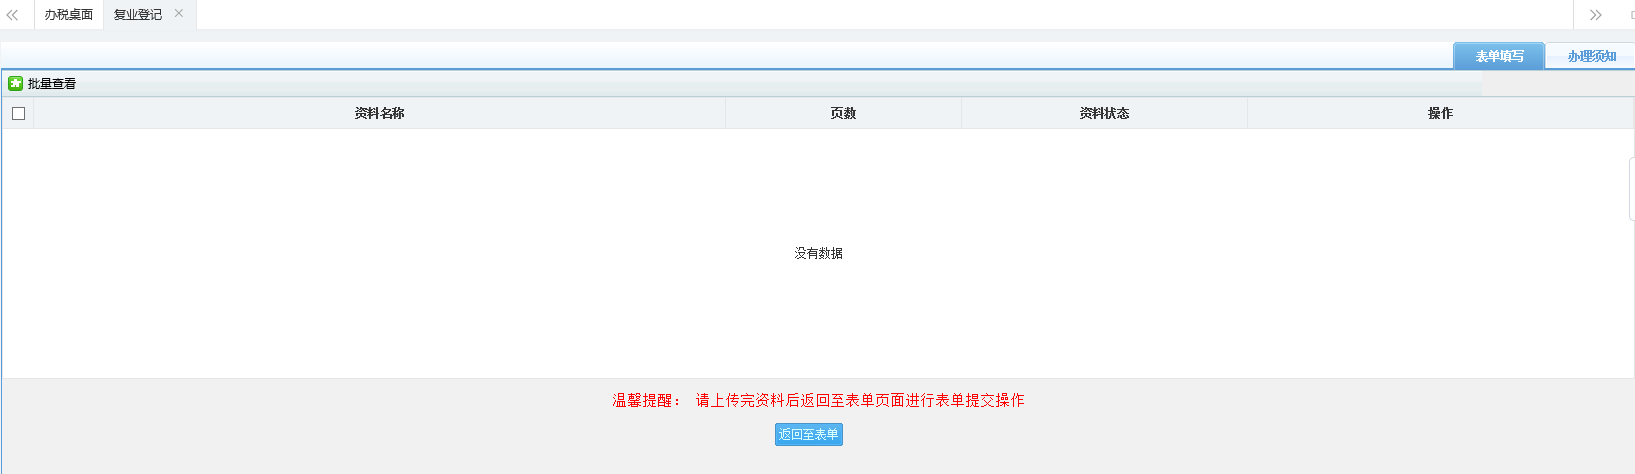The width and height of the screenshot is (1635, 474).
Task: Switch to the 办税桌面 tab
Action: coord(68,15)
